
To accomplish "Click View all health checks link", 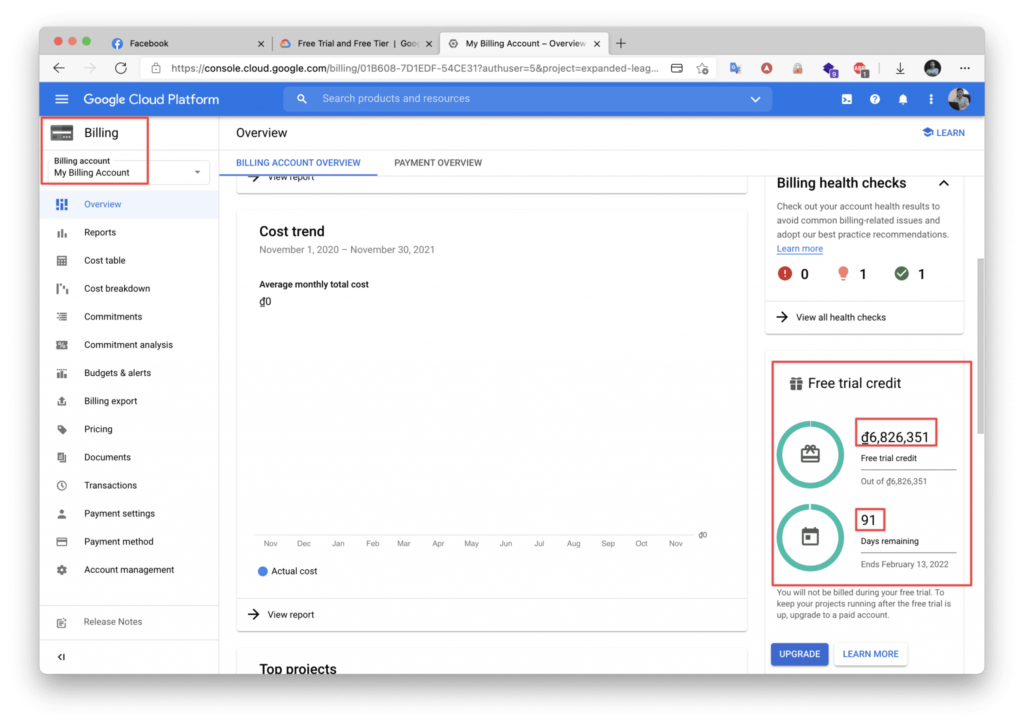I will [x=840, y=317].
